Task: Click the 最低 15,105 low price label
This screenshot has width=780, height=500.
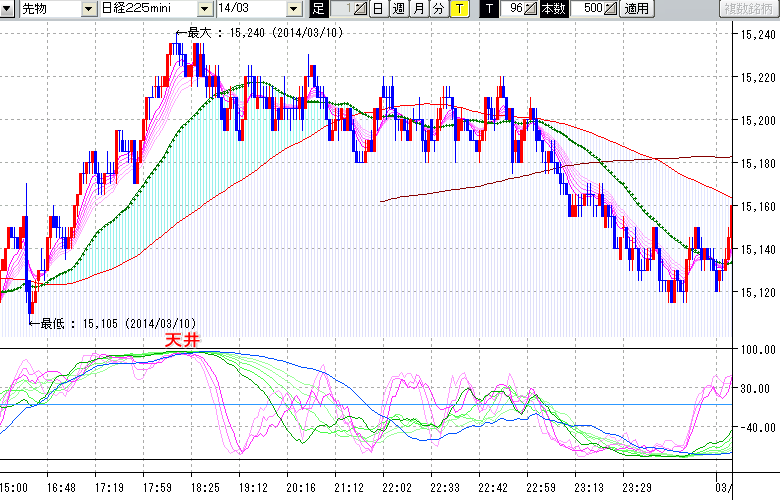Action: pos(118,323)
